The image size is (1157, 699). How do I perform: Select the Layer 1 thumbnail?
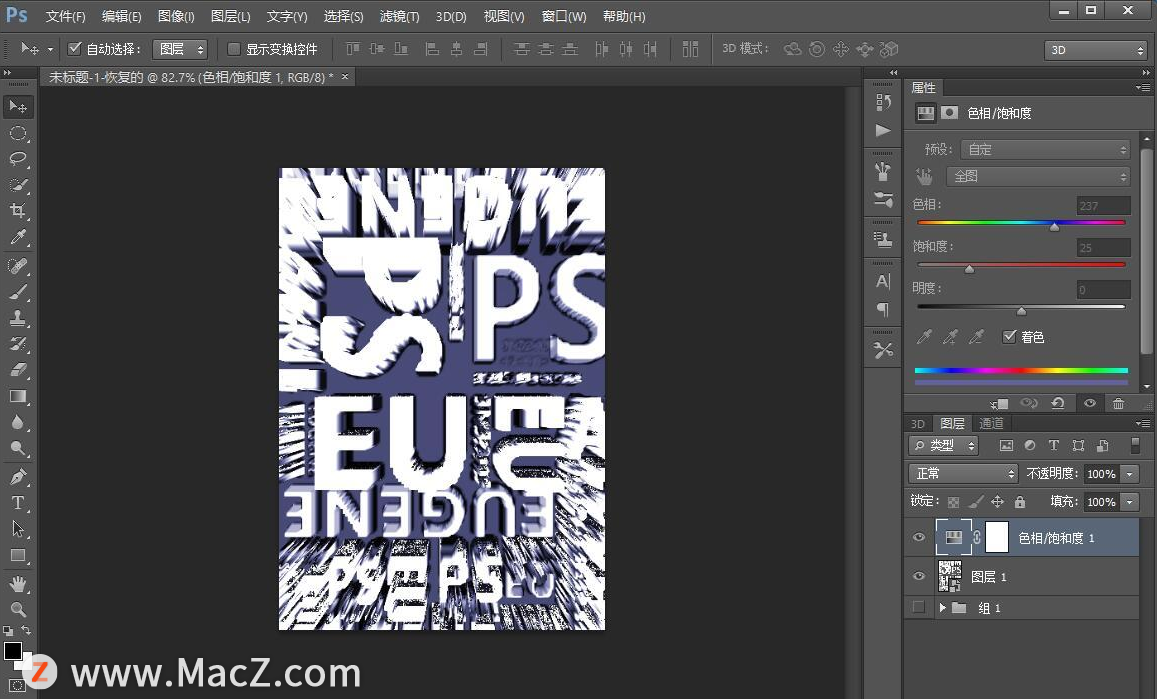950,576
